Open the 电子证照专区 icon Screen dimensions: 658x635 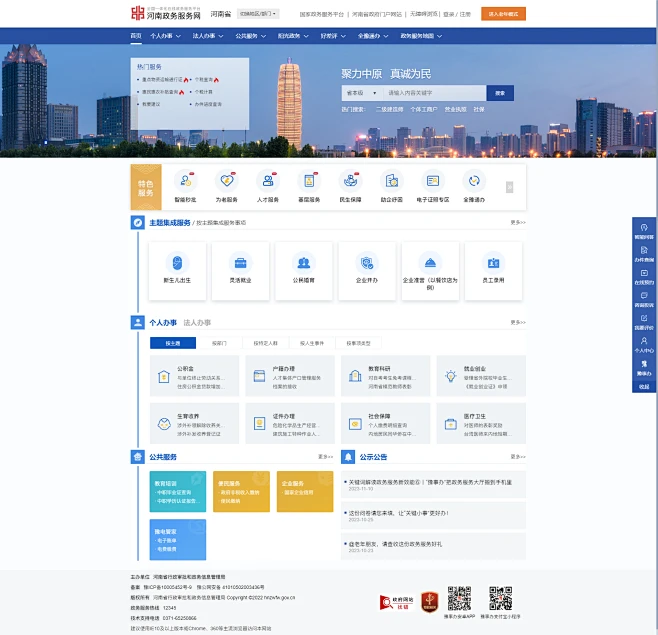coord(433,181)
